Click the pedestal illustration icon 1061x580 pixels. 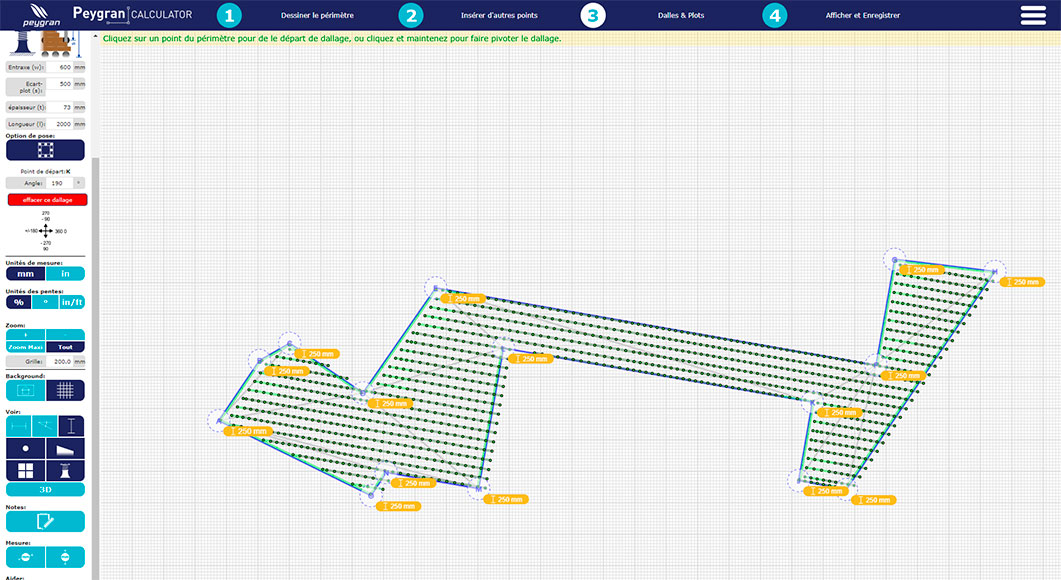click(22, 43)
